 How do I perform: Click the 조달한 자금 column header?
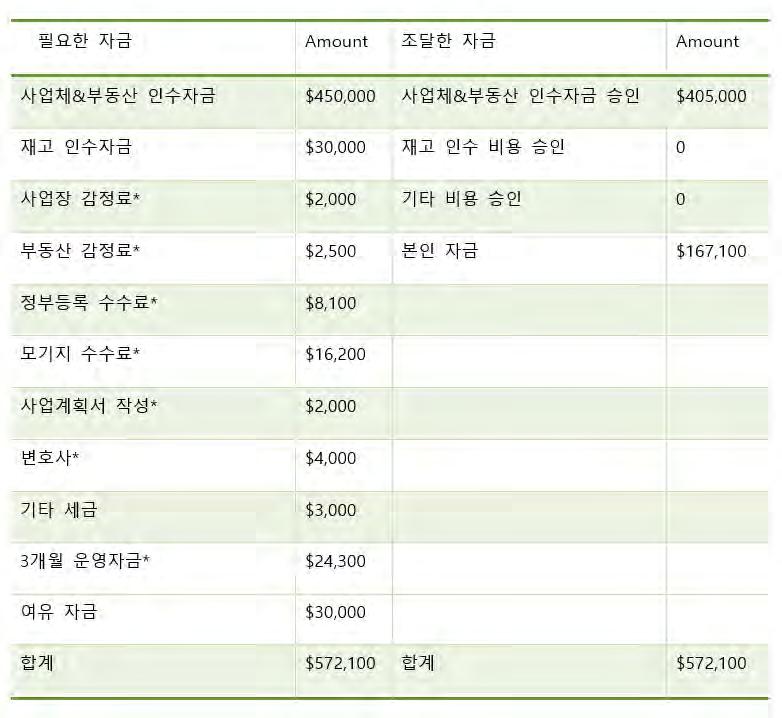coord(448,42)
